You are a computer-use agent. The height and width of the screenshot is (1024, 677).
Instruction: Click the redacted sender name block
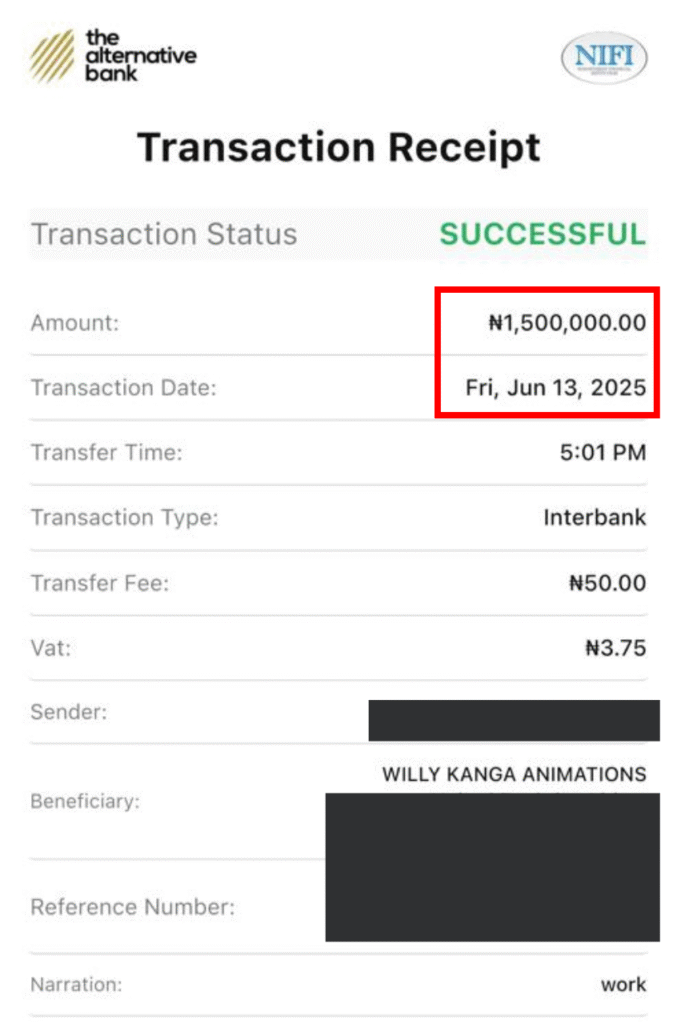click(513, 720)
